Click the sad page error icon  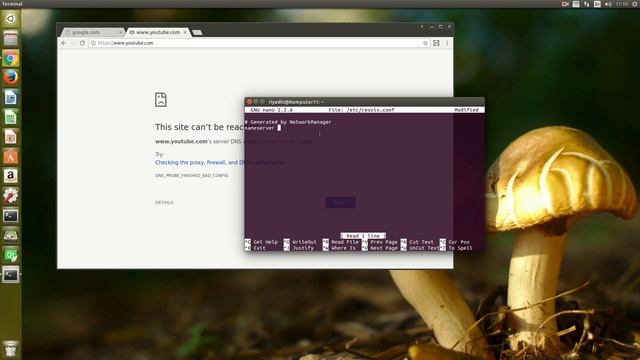point(161,100)
